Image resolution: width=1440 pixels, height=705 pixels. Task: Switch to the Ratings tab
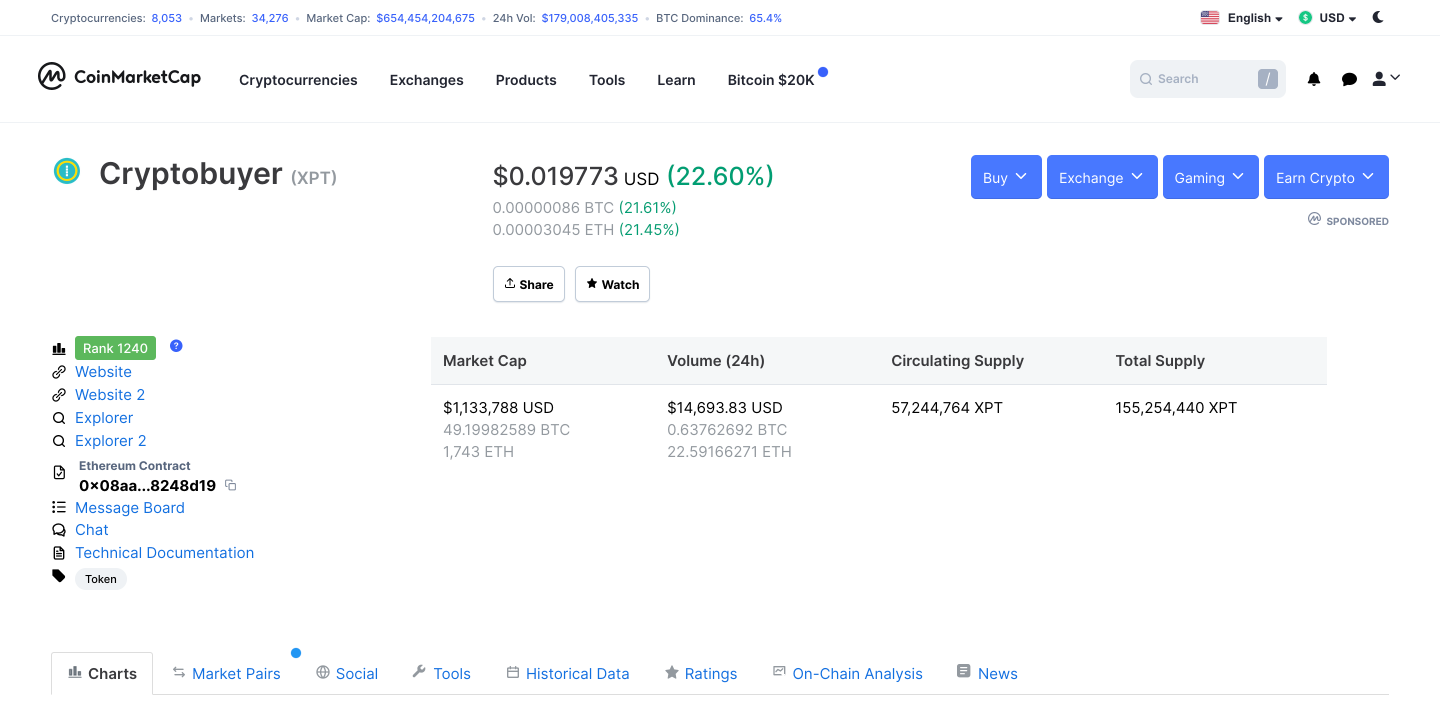point(701,673)
